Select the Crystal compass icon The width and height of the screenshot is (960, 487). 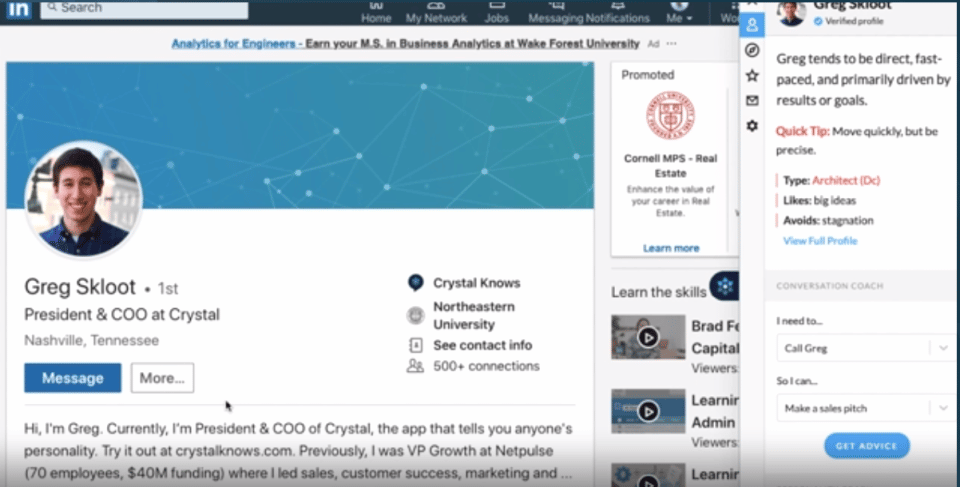pos(752,50)
